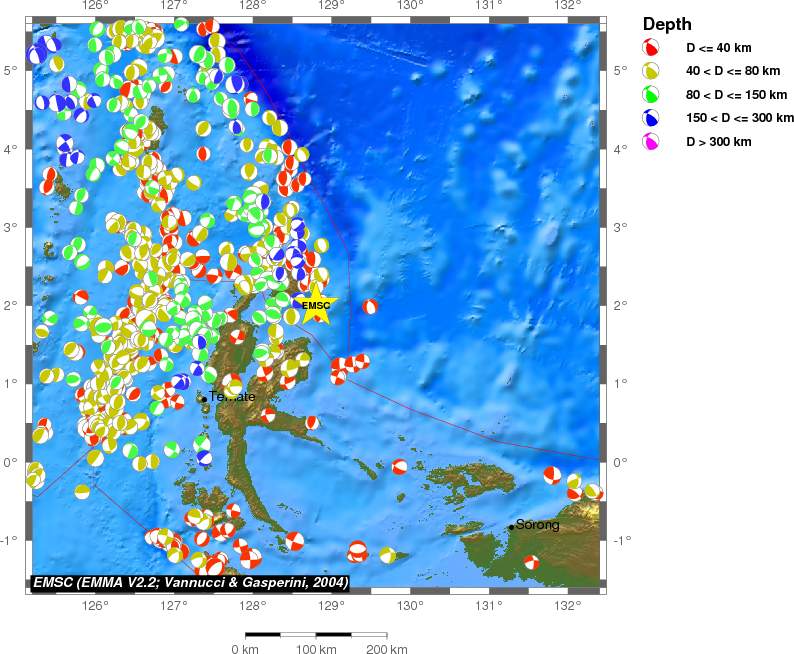Viewport: 794px width, 654px height.
Task: Pick the magenta D > 300 km legend symbol
Action: pos(651,142)
